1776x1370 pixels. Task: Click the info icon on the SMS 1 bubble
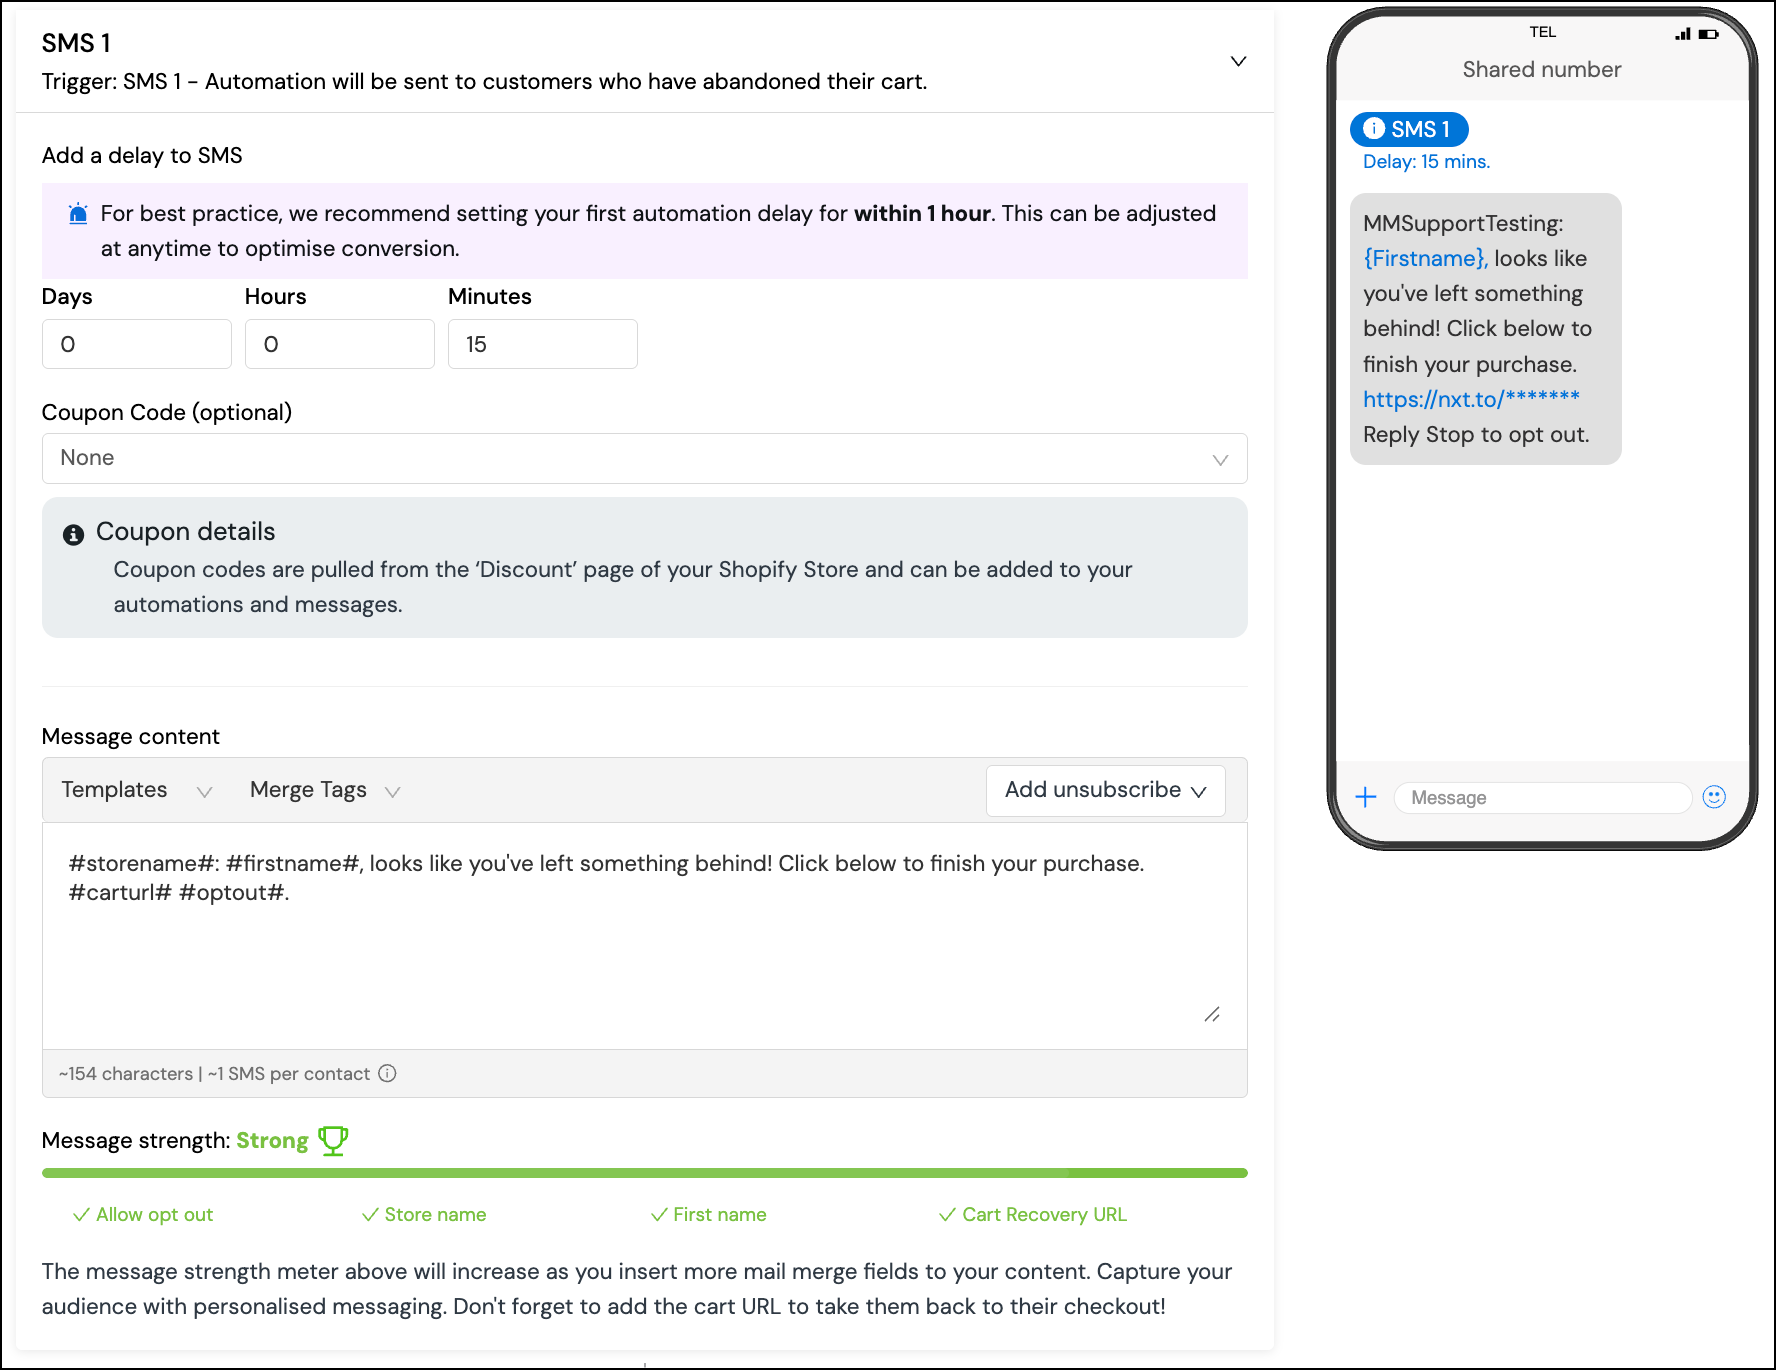1374,129
